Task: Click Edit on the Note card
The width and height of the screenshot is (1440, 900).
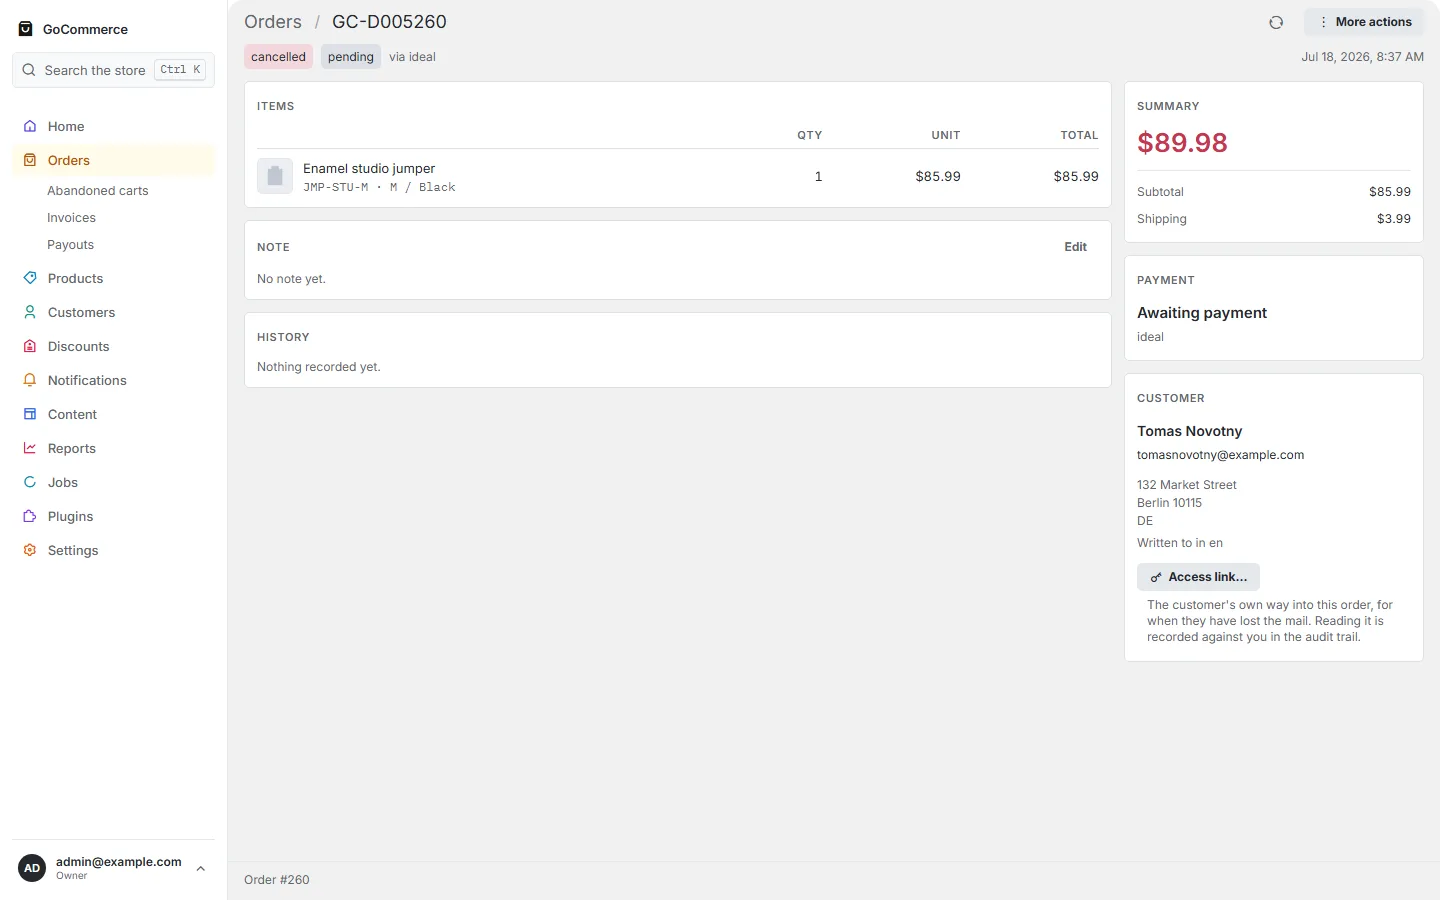Action: [x=1076, y=247]
